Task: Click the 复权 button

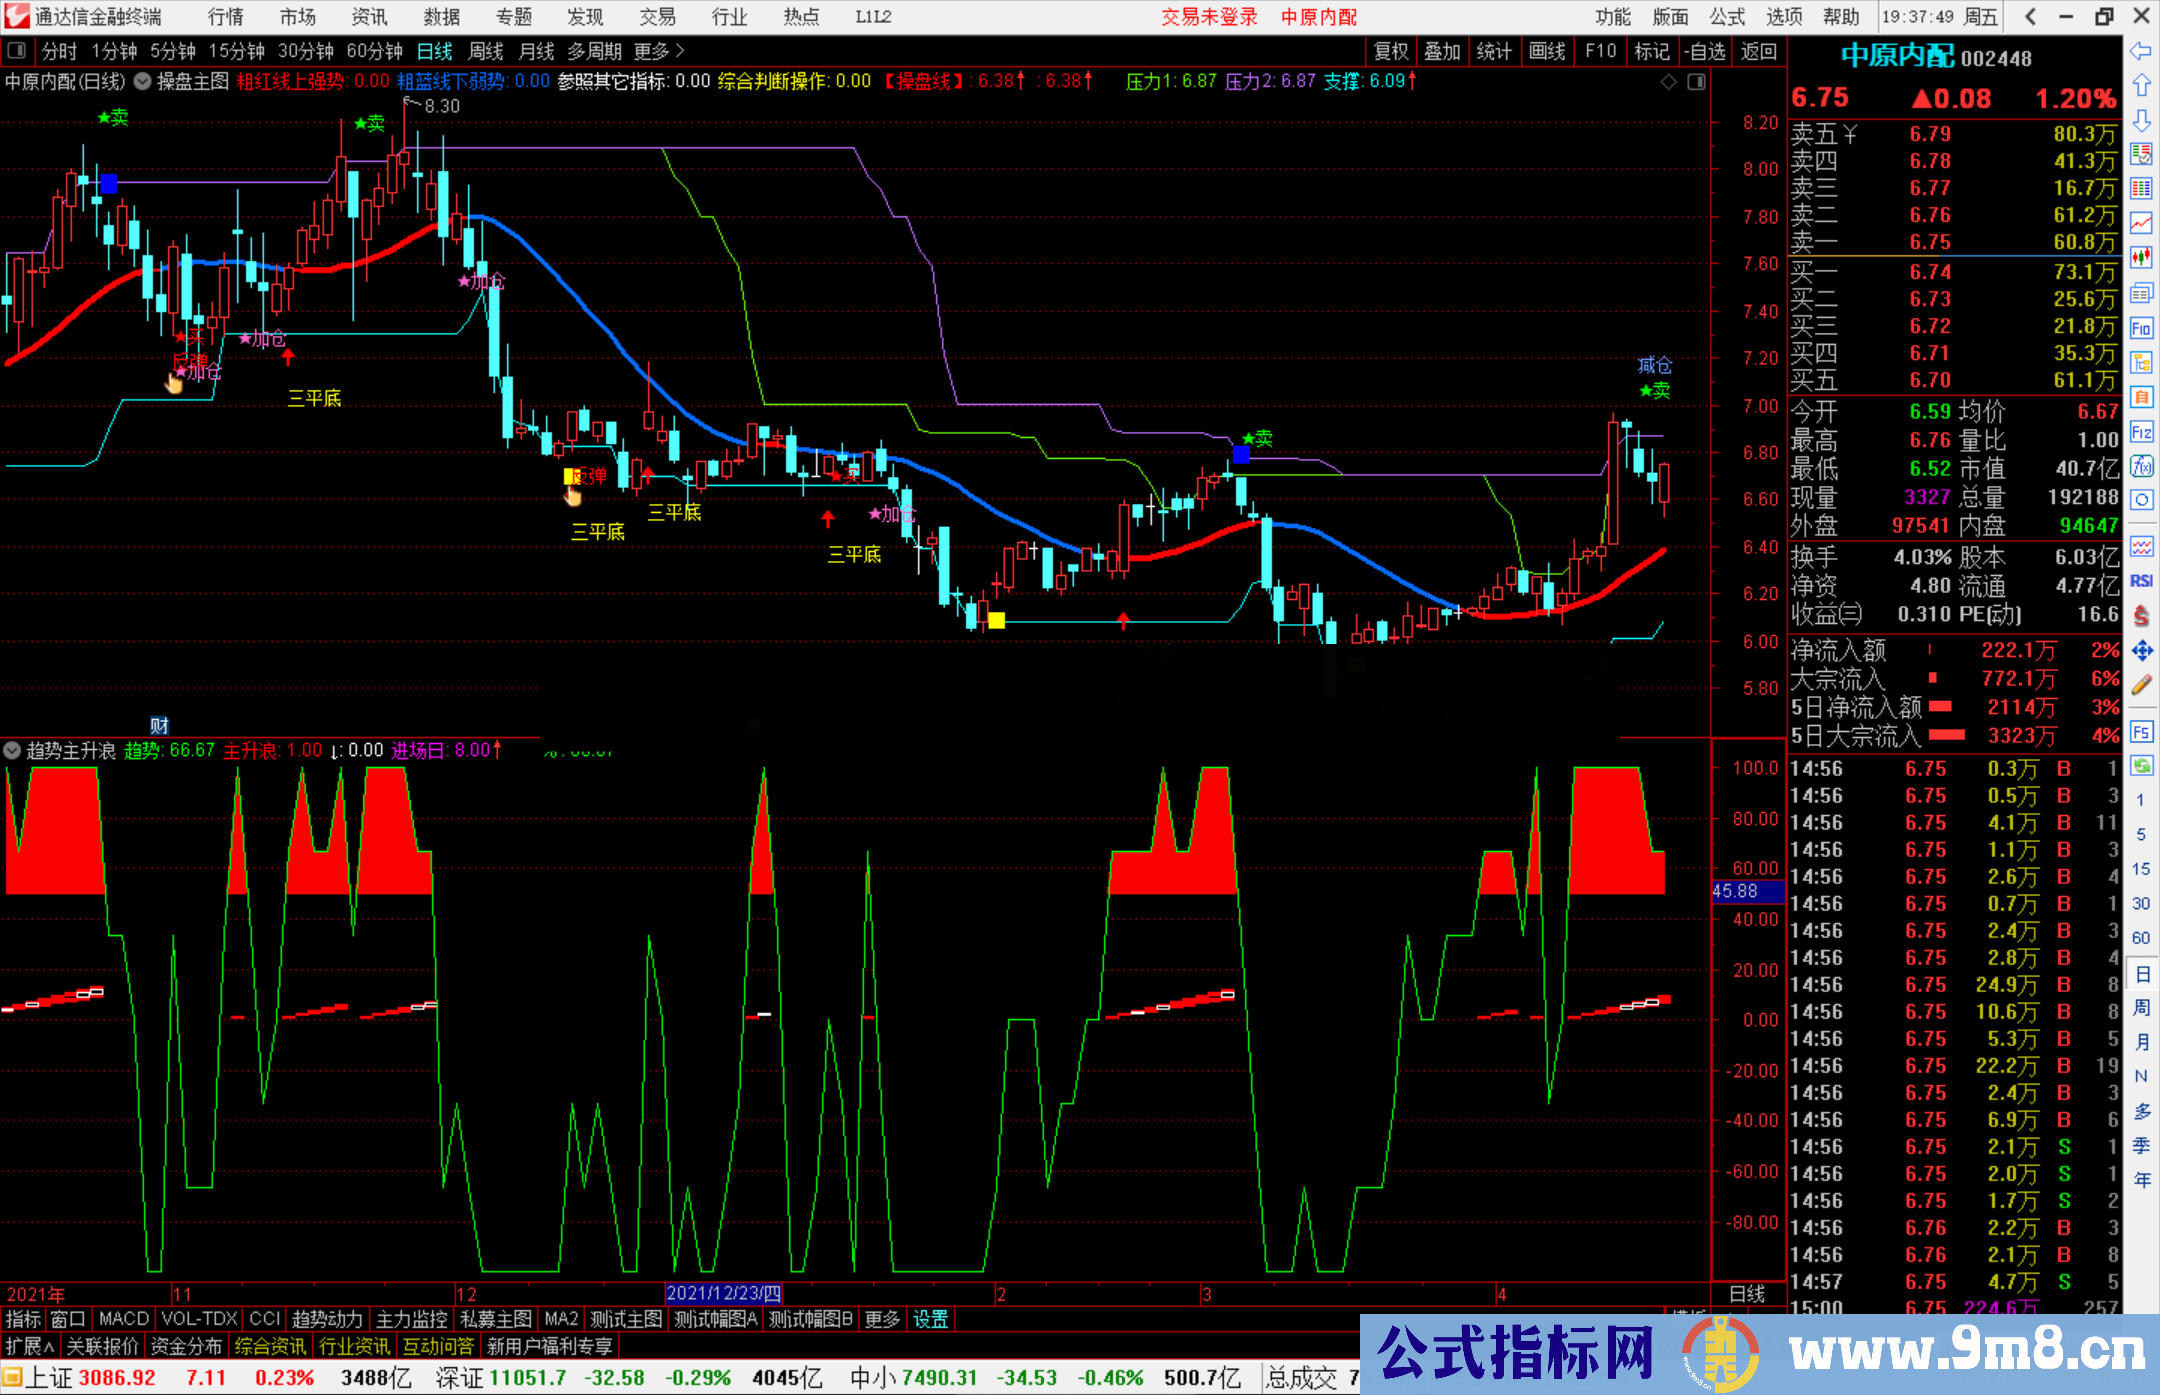Action: click(1391, 51)
